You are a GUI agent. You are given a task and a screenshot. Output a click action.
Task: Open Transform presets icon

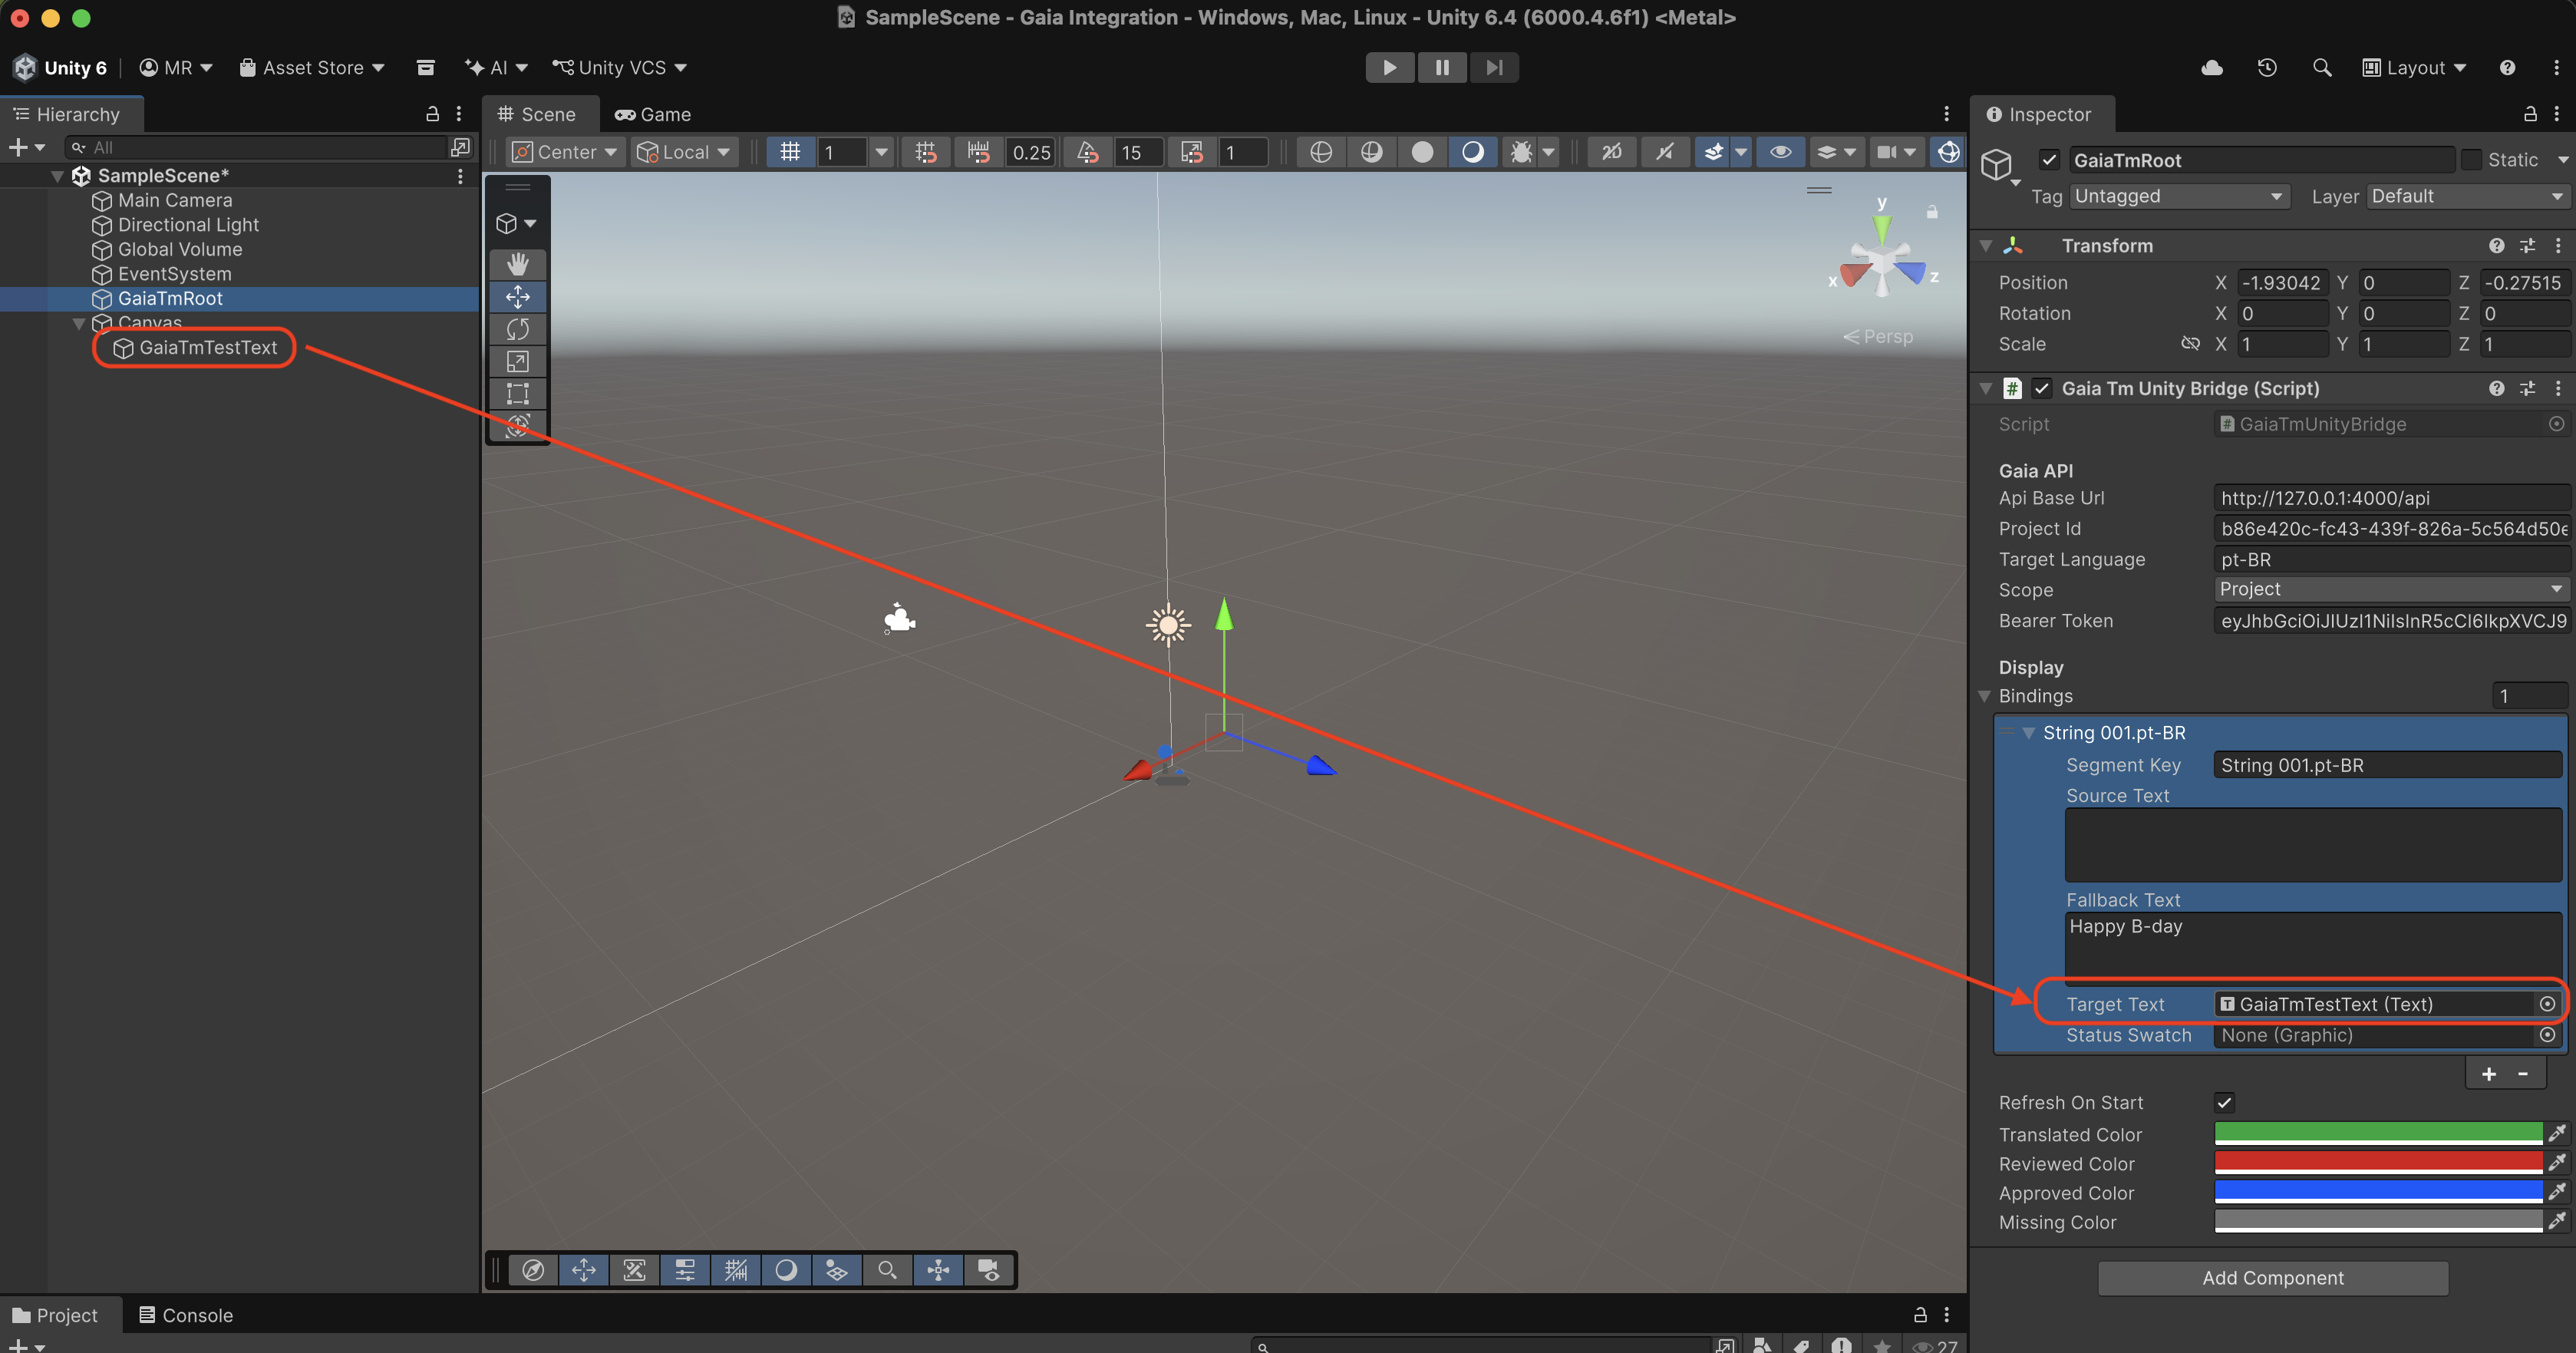tap(2527, 246)
